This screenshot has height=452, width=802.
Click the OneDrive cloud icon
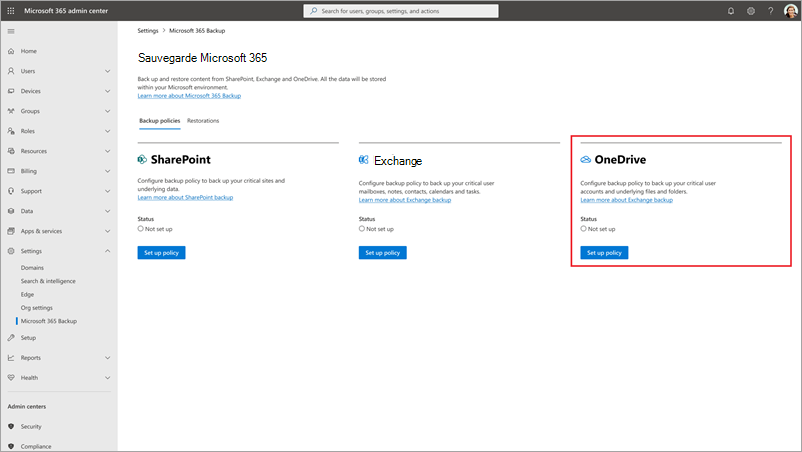586,160
